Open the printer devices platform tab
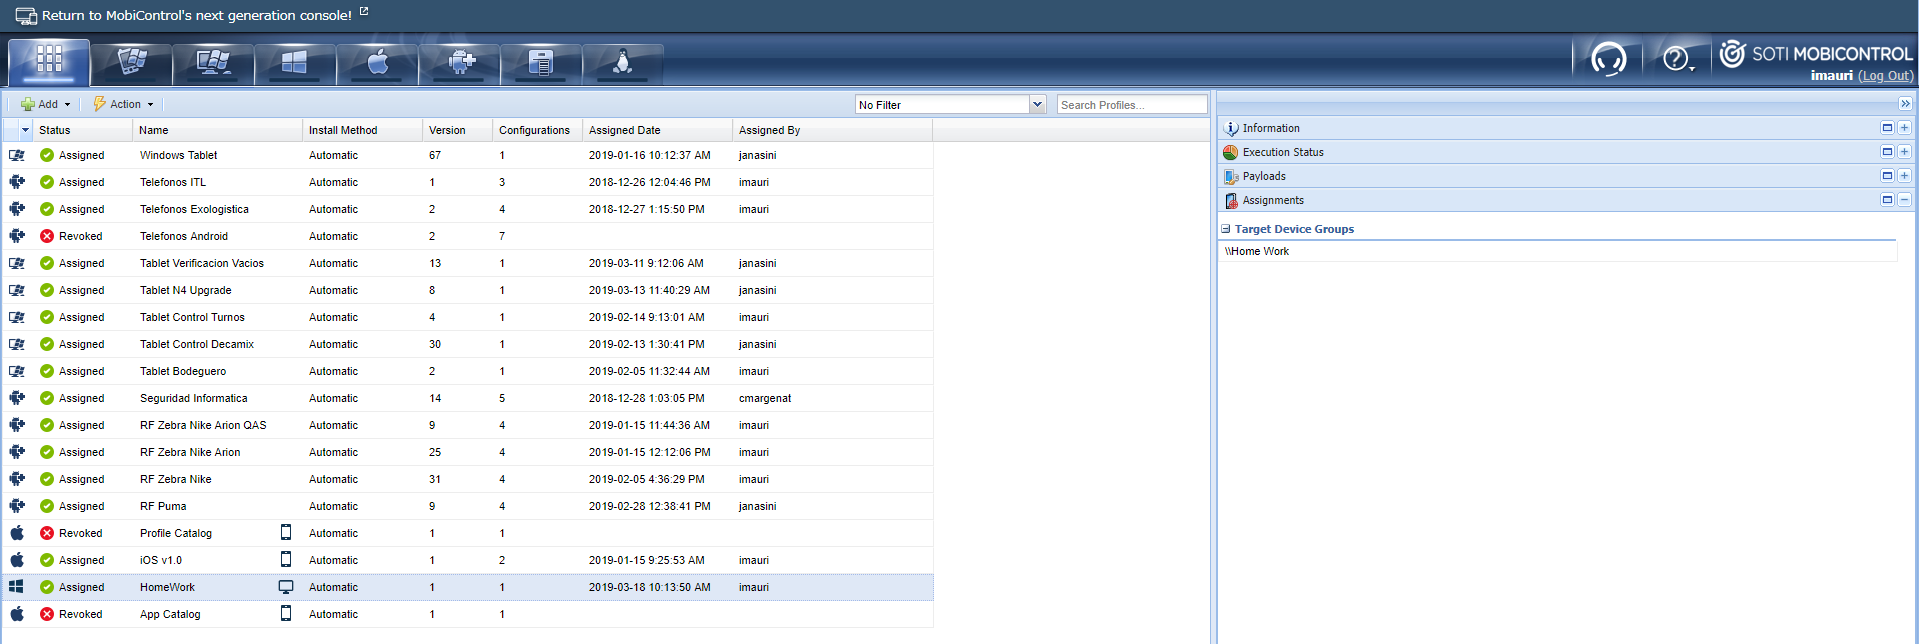 (541, 63)
